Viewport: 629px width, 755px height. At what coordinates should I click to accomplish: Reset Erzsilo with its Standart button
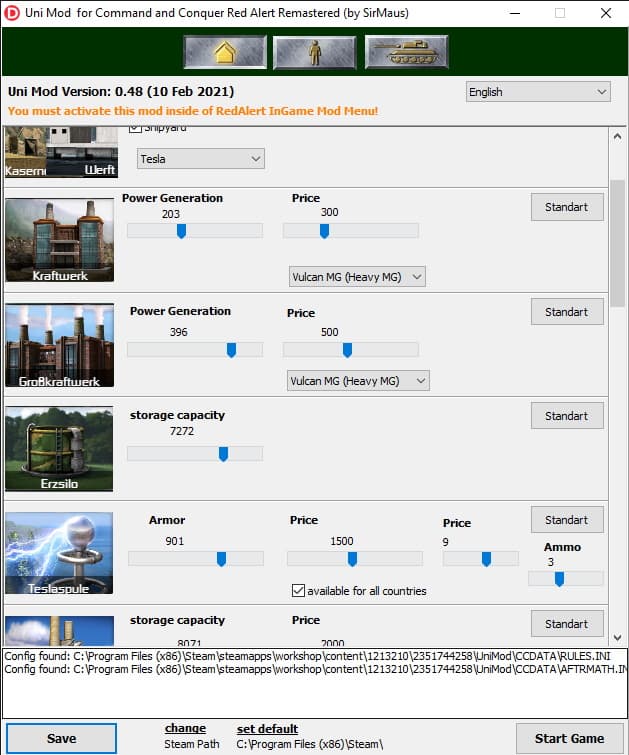(567, 416)
